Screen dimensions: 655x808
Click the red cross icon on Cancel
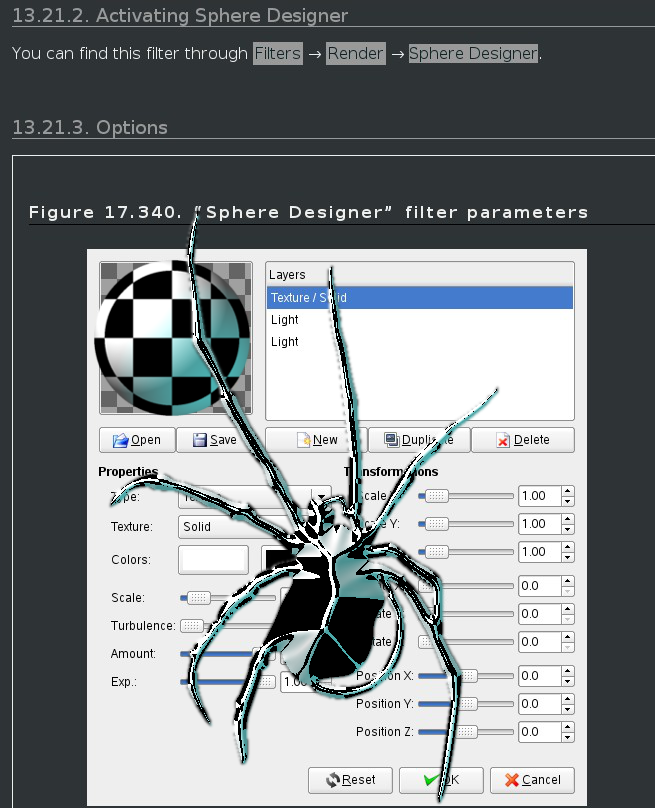[x=512, y=780]
